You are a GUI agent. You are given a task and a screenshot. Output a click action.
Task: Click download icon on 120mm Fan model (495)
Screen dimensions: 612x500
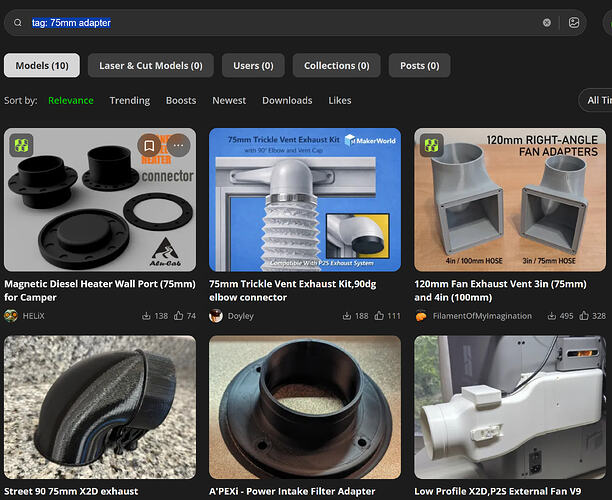tap(552, 316)
